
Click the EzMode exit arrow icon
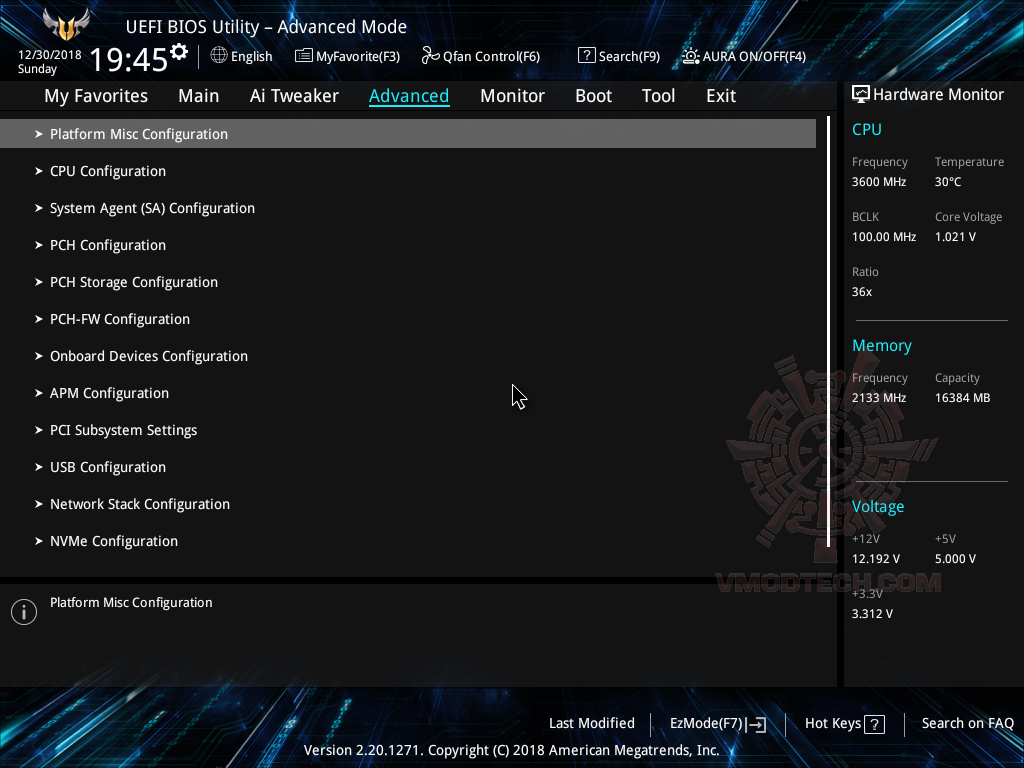coord(756,724)
